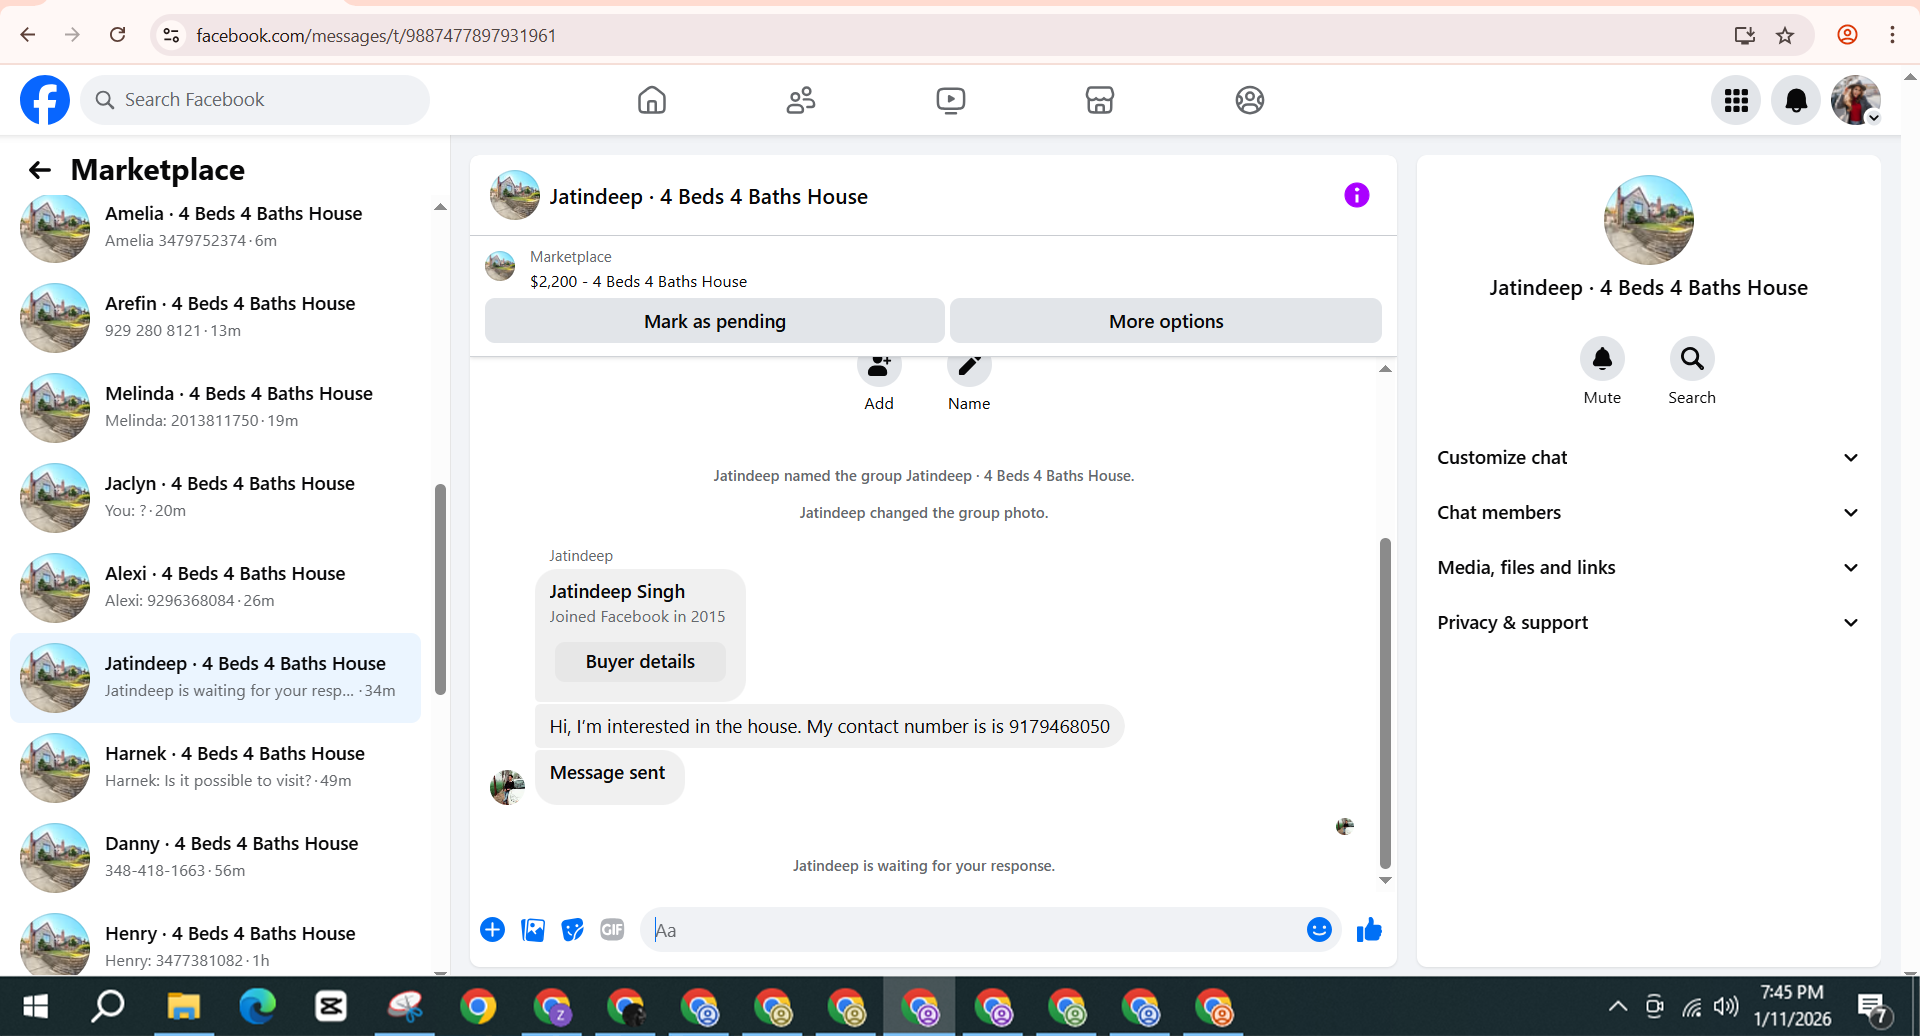
Task: Open the Jaclyn chat thread
Action: point(215,497)
